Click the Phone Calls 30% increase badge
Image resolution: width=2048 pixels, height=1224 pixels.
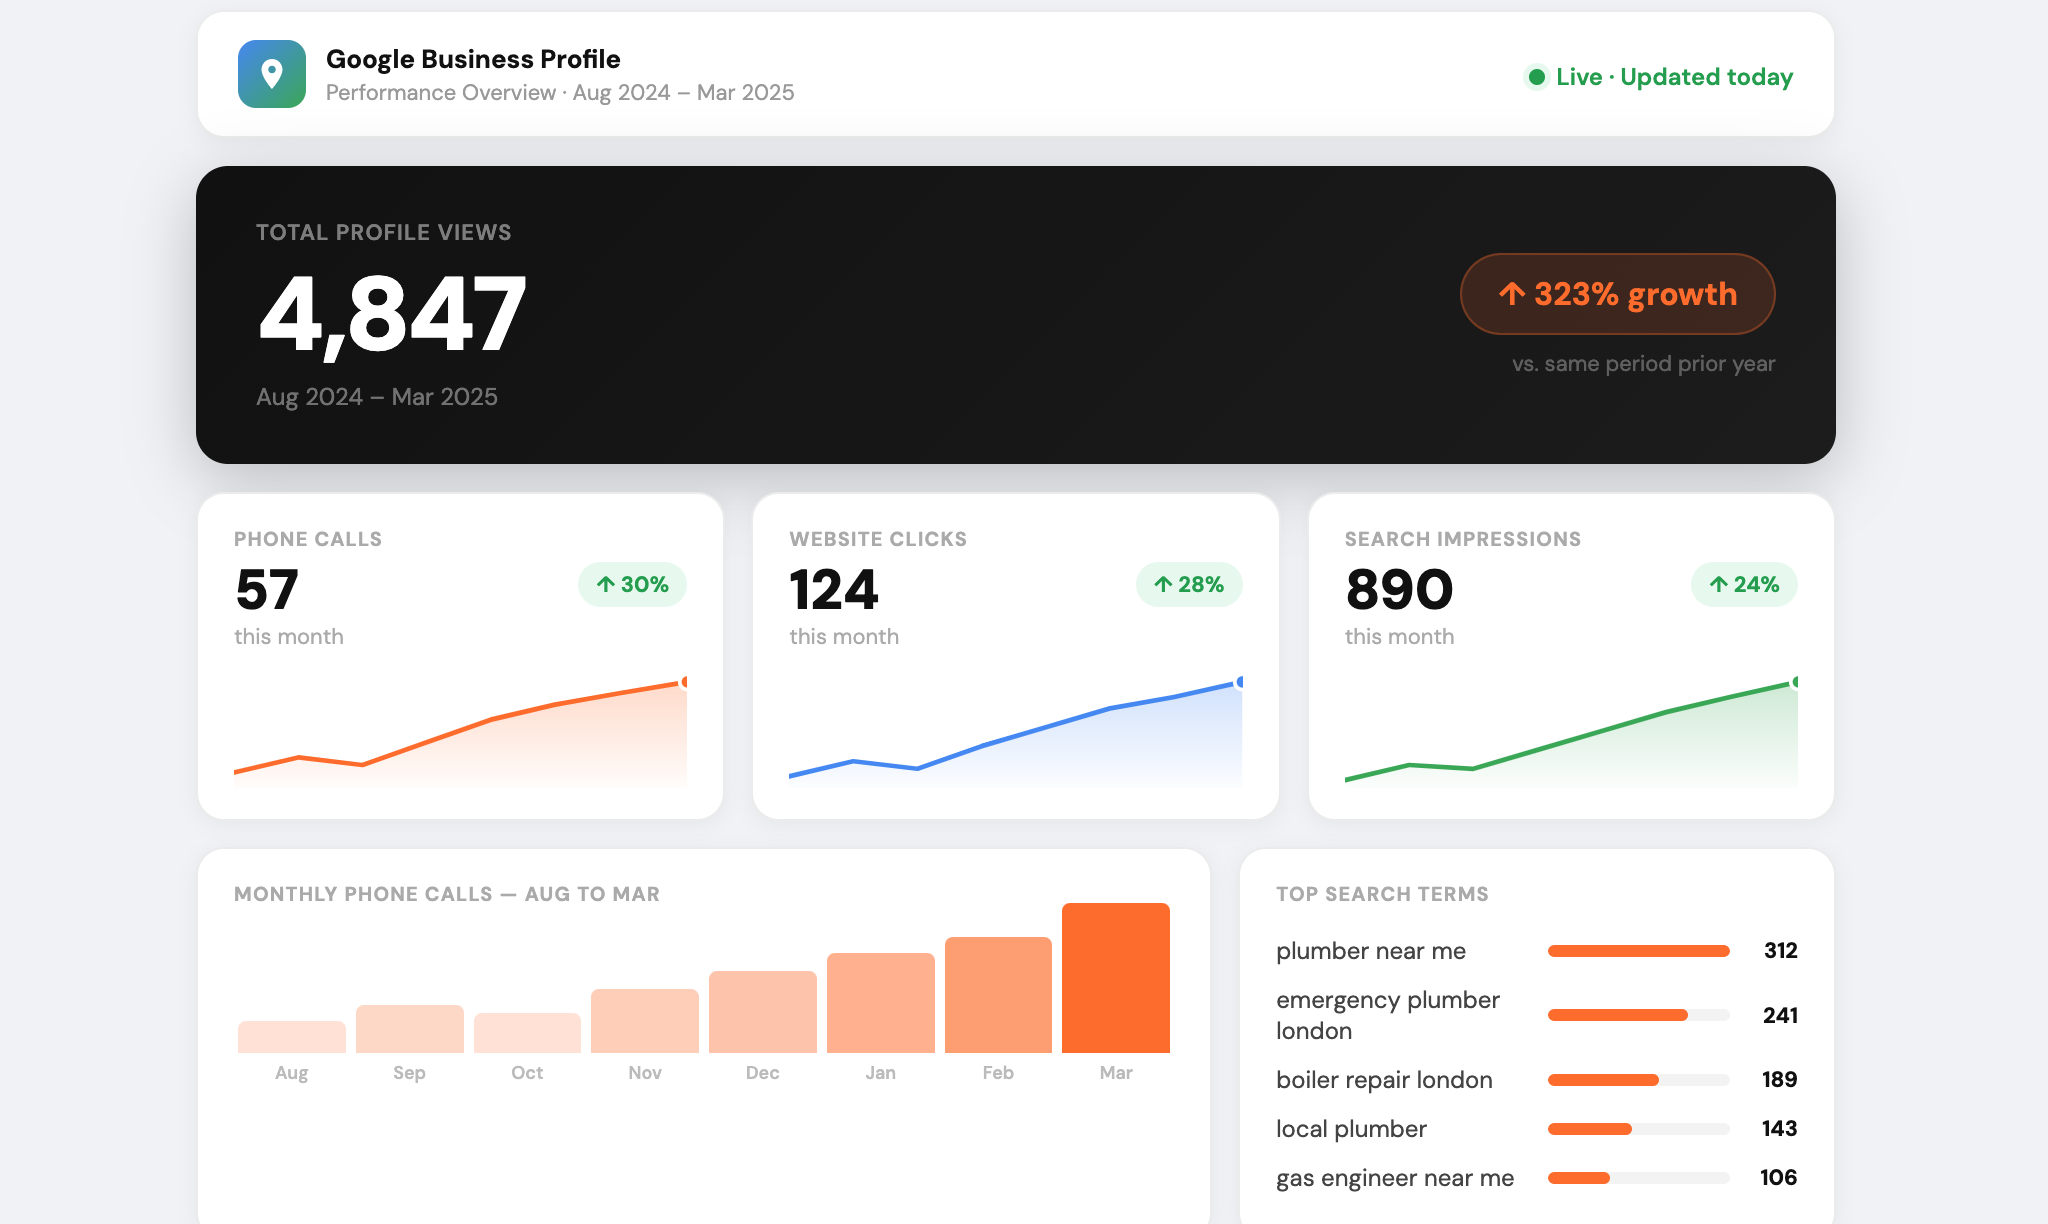pos(632,585)
